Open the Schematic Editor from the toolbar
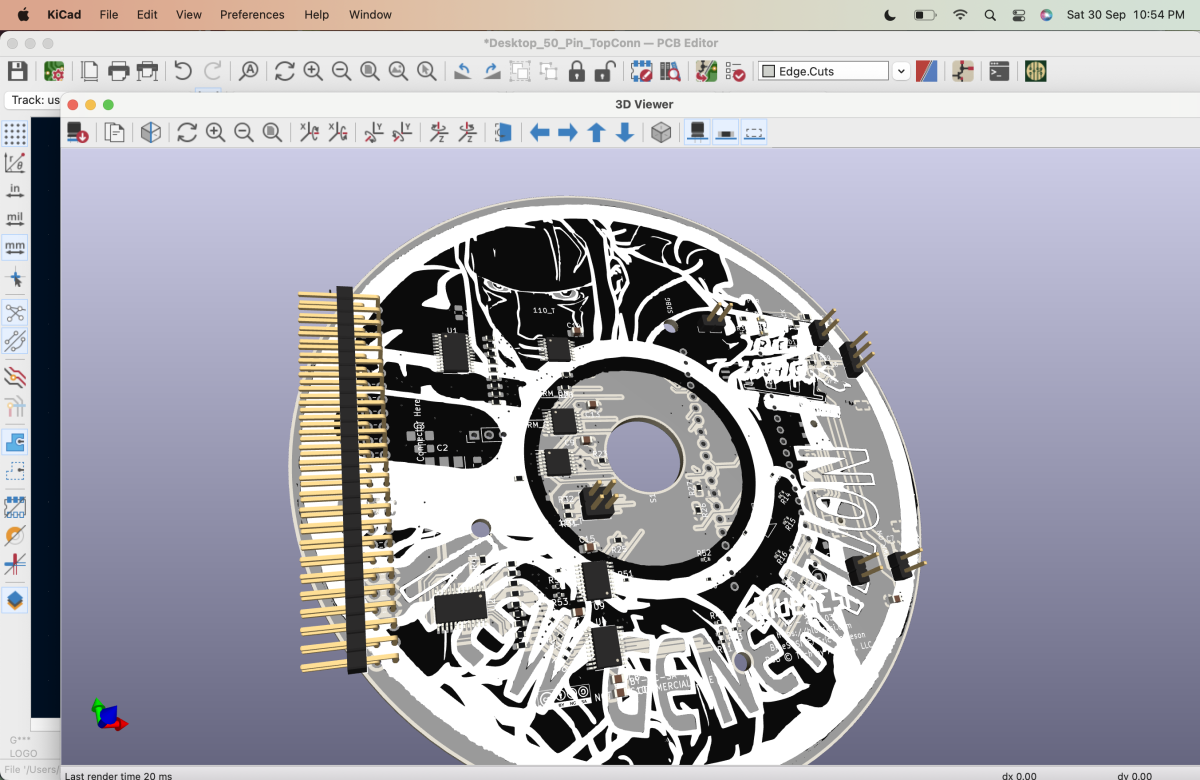Image resolution: width=1200 pixels, height=780 pixels. [x=963, y=71]
